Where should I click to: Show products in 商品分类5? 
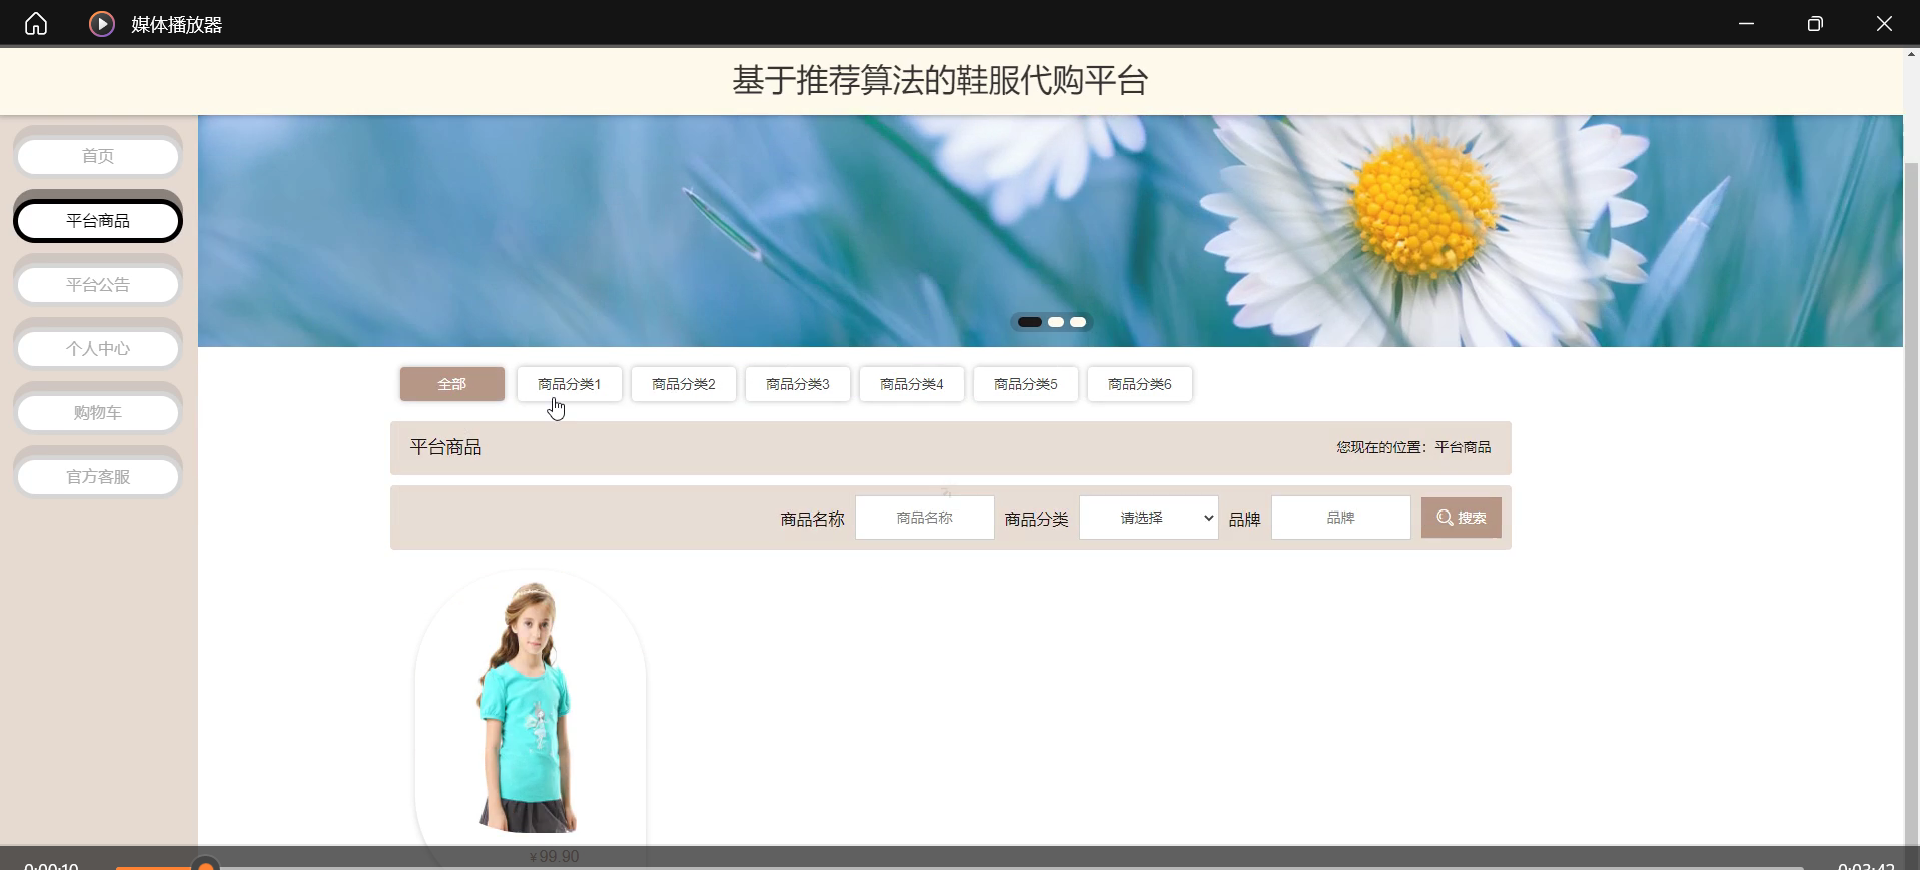tap(1026, 384)
